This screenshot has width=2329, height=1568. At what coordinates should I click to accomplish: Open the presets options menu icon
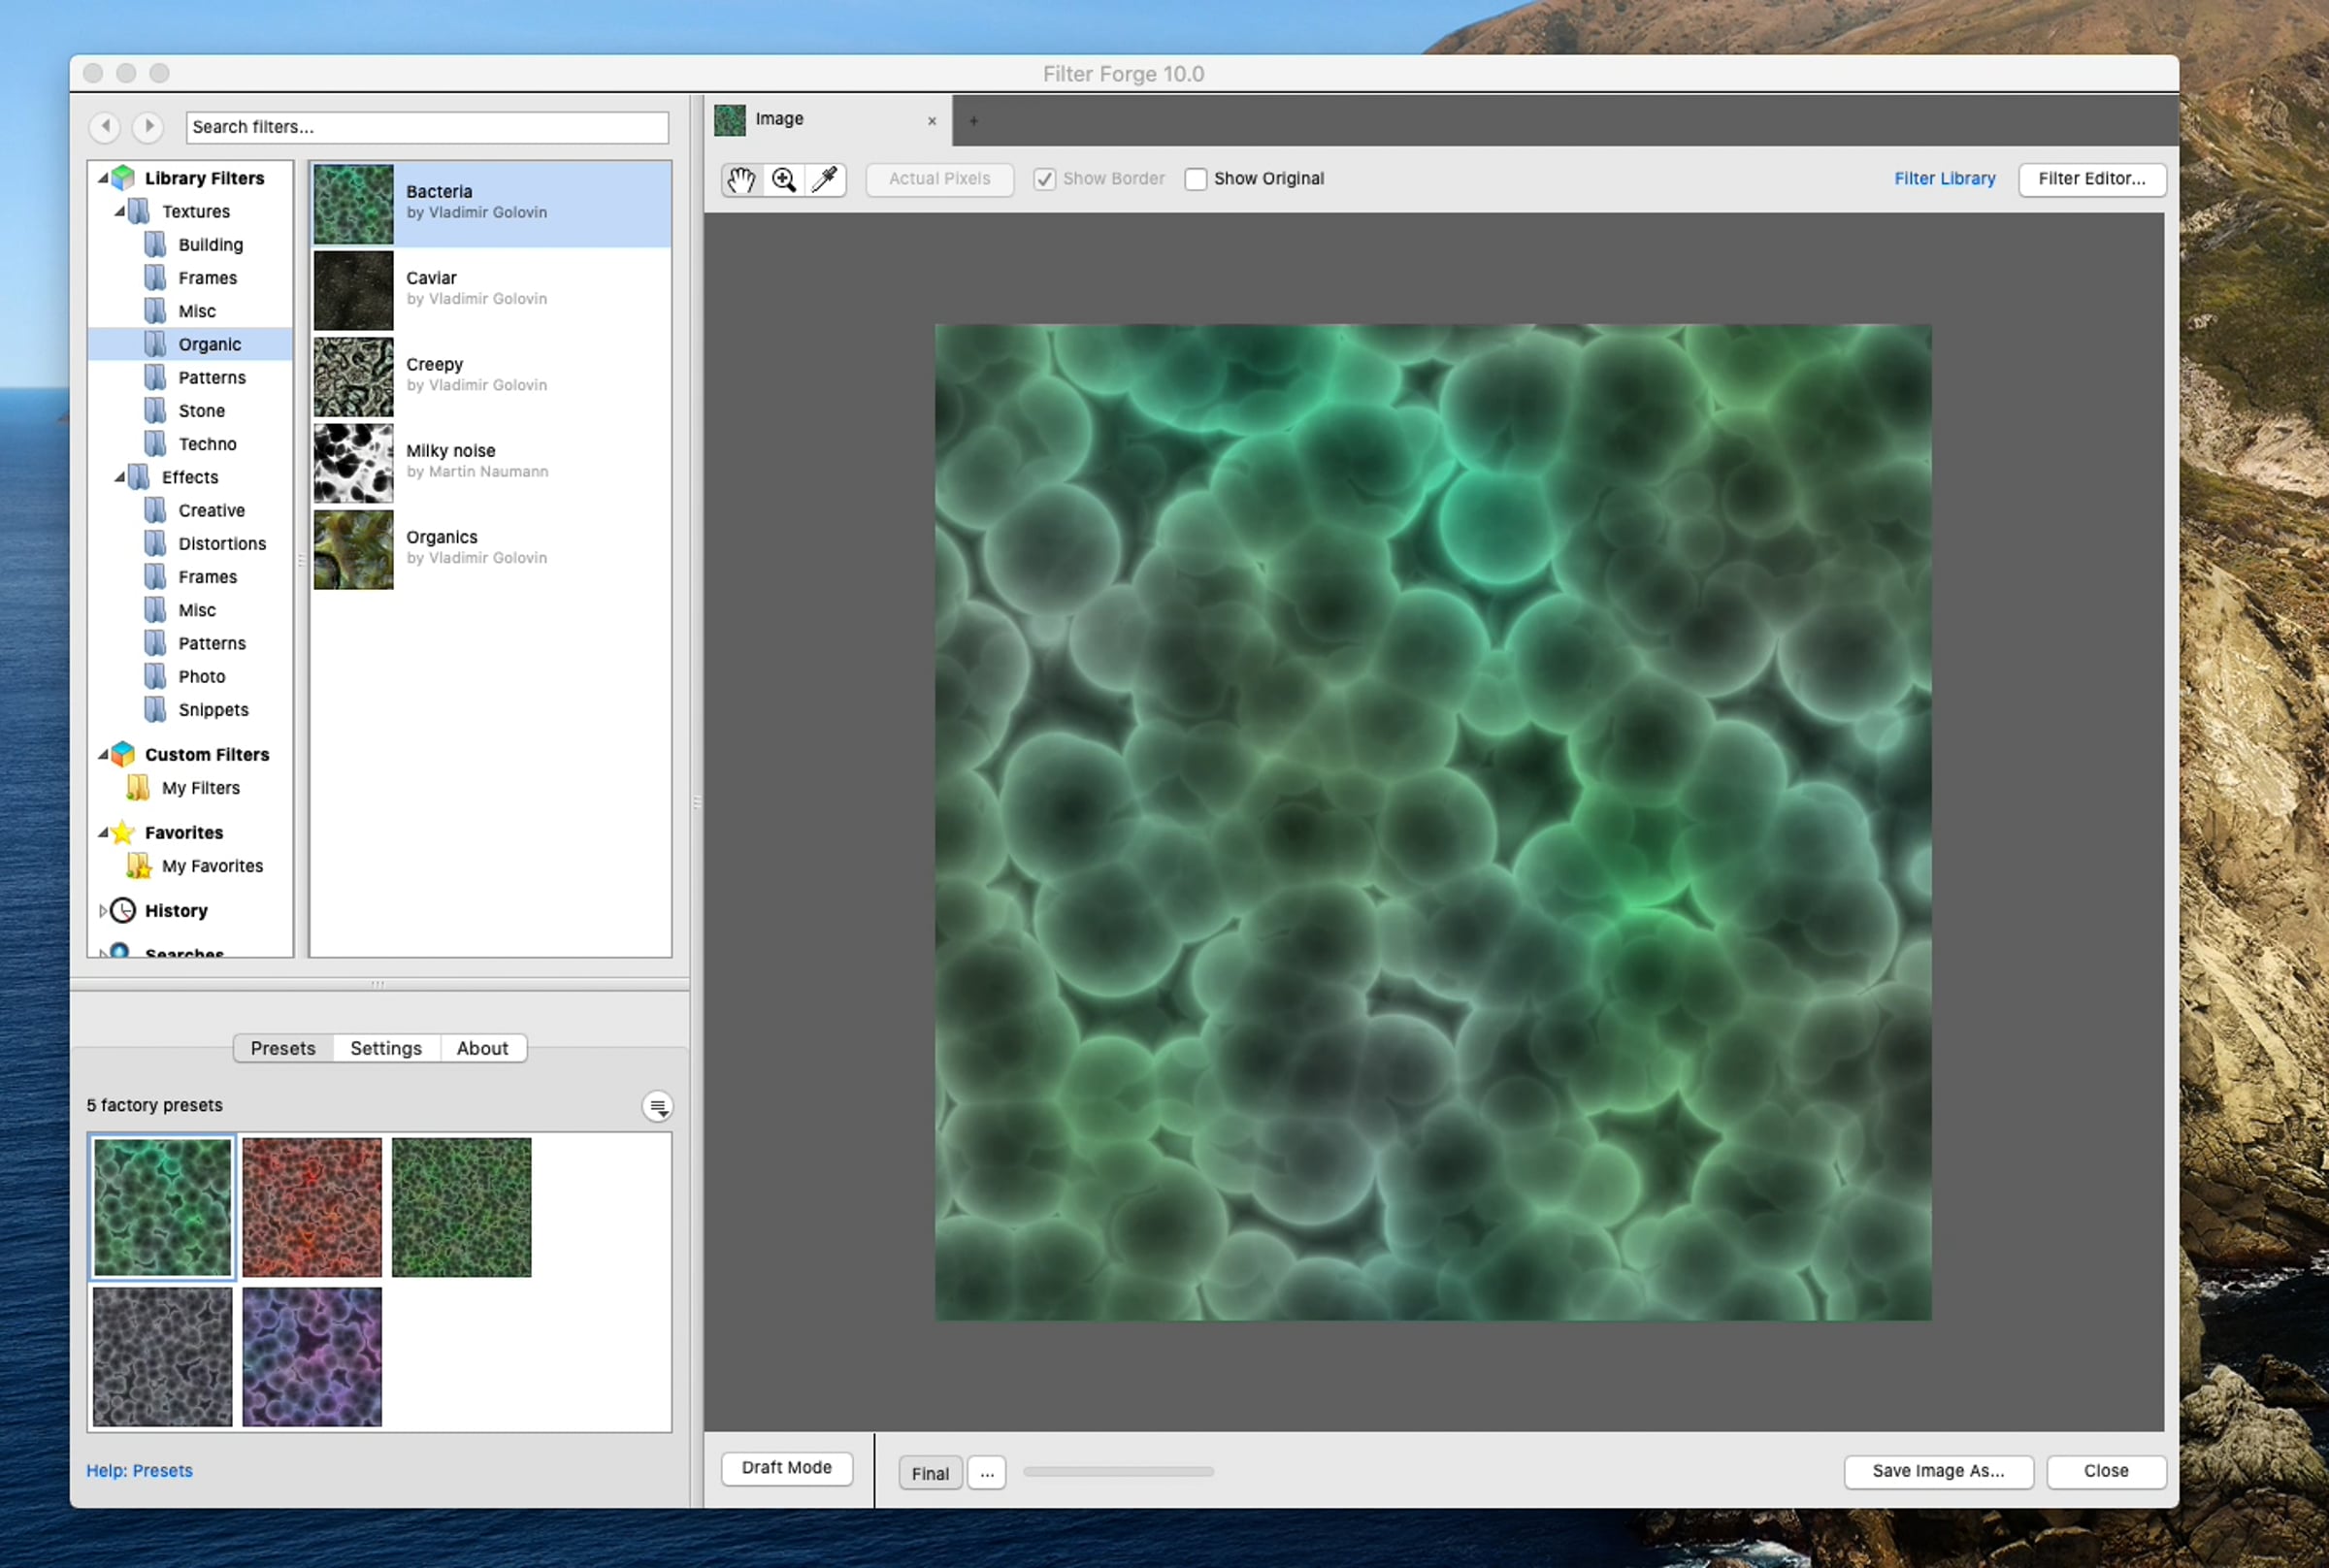[x=657, y=1106]
